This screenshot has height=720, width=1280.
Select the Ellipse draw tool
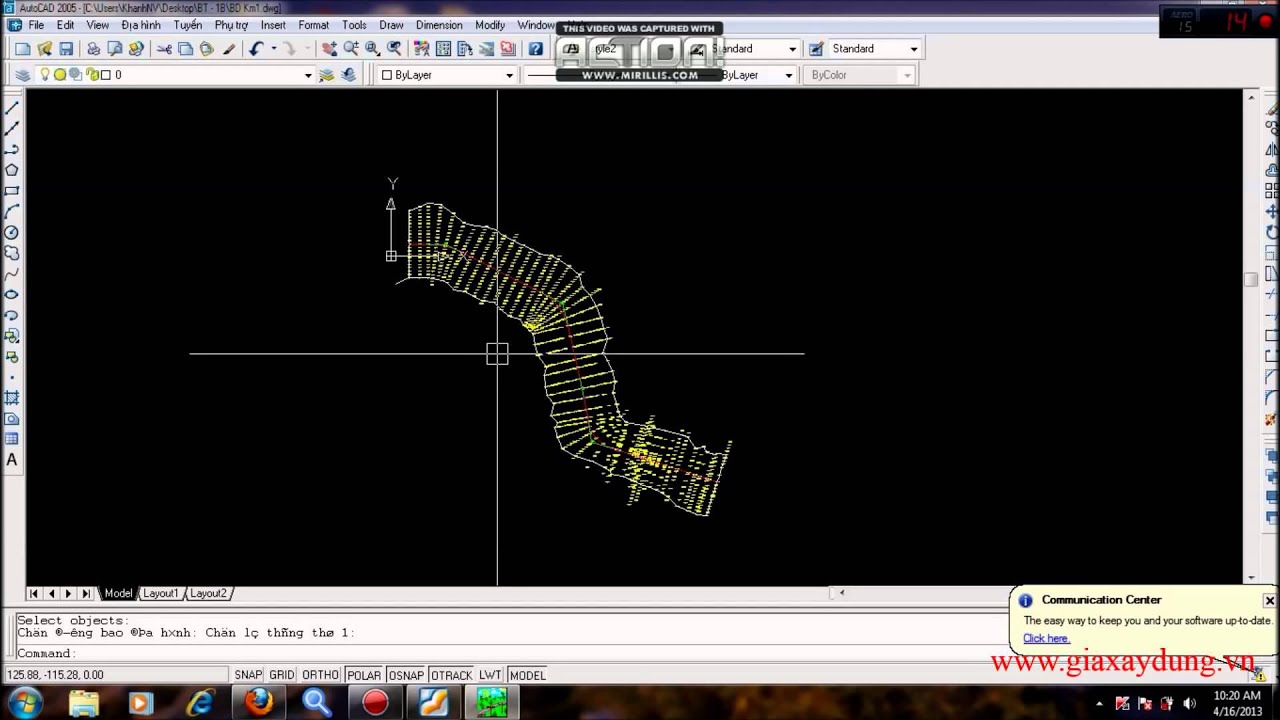point(12,294)
